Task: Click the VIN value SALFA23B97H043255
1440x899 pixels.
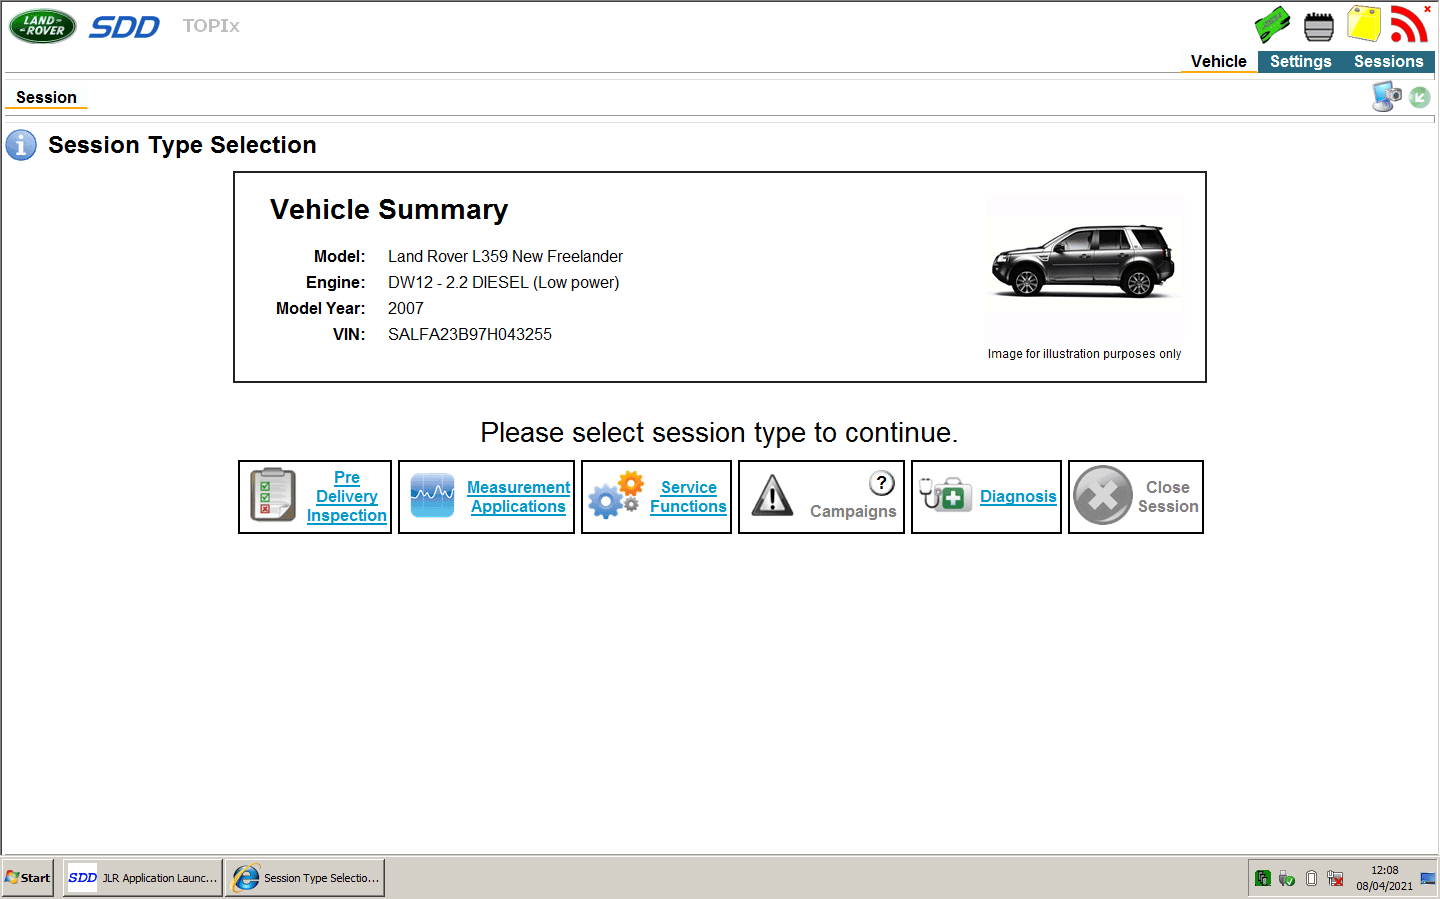Action: tap(470, 334)
